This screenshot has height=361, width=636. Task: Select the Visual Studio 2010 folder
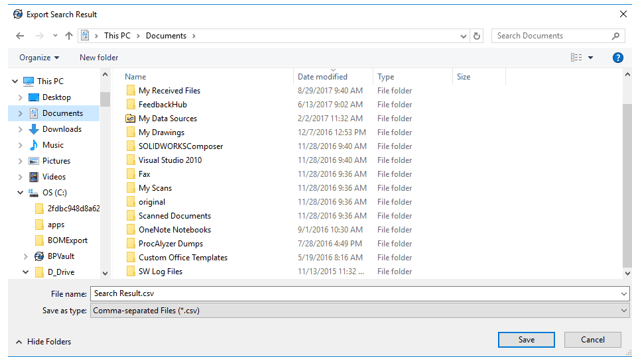pyautogui.click(x=170, y=160)
